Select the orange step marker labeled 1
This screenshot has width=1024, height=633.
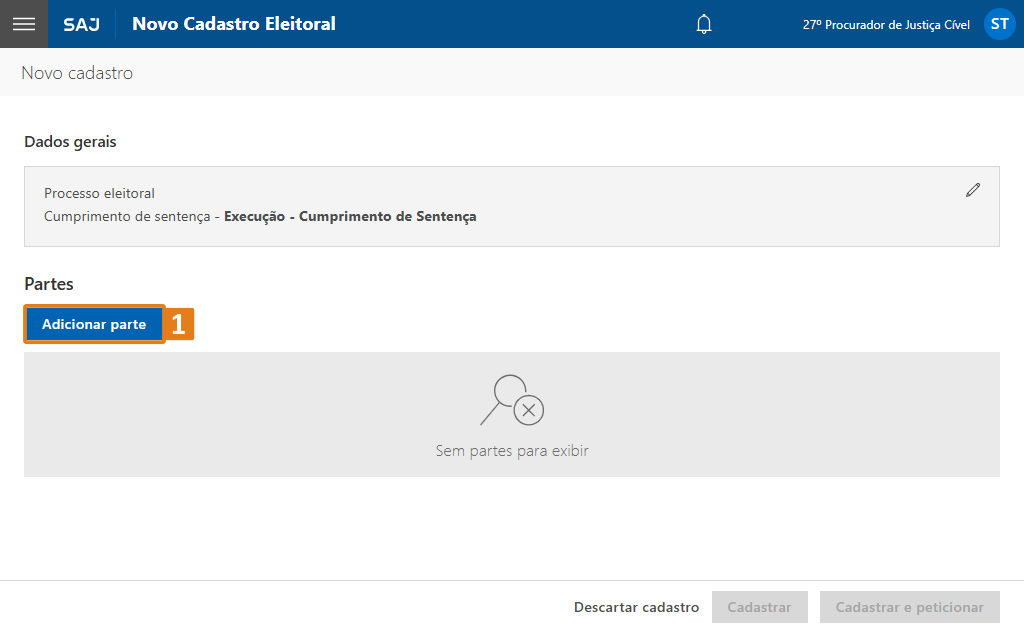tap(180, 323)
